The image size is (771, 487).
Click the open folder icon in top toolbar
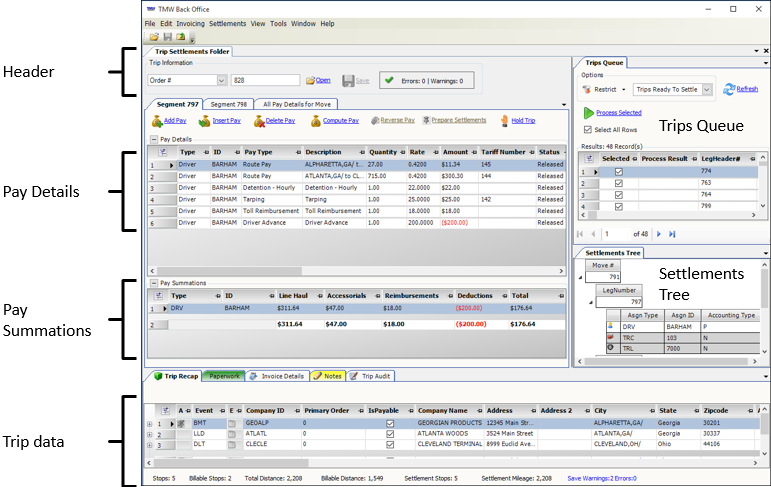pyautogui.click(x=153, y=36)
